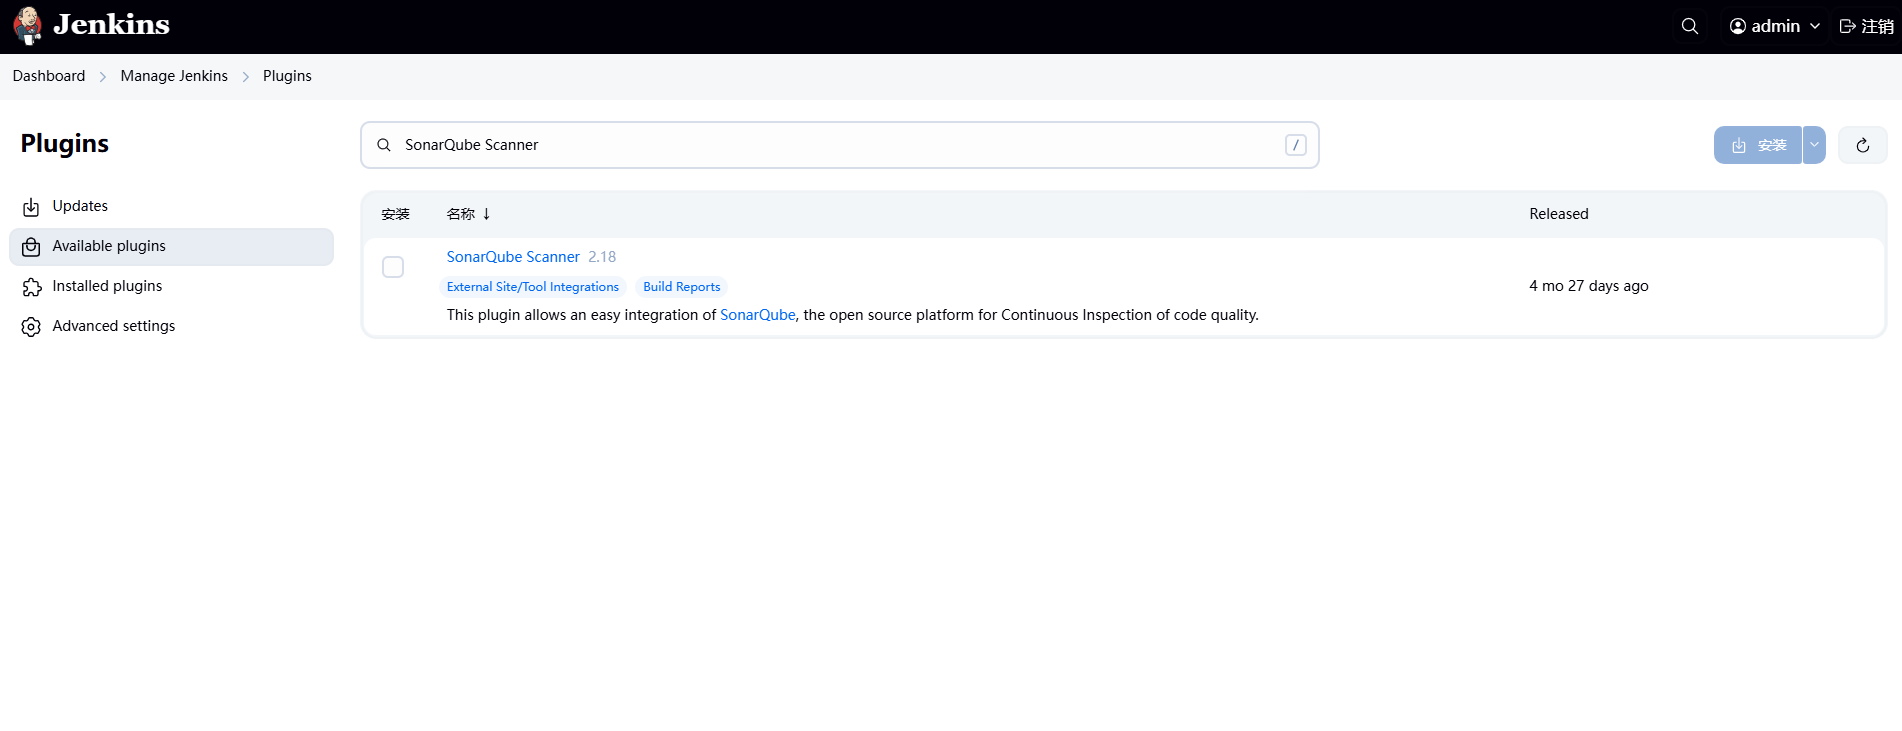The image size is (1902, 731).
Task: Go to Dashboard breadcrumb
Action: [49, 76]
